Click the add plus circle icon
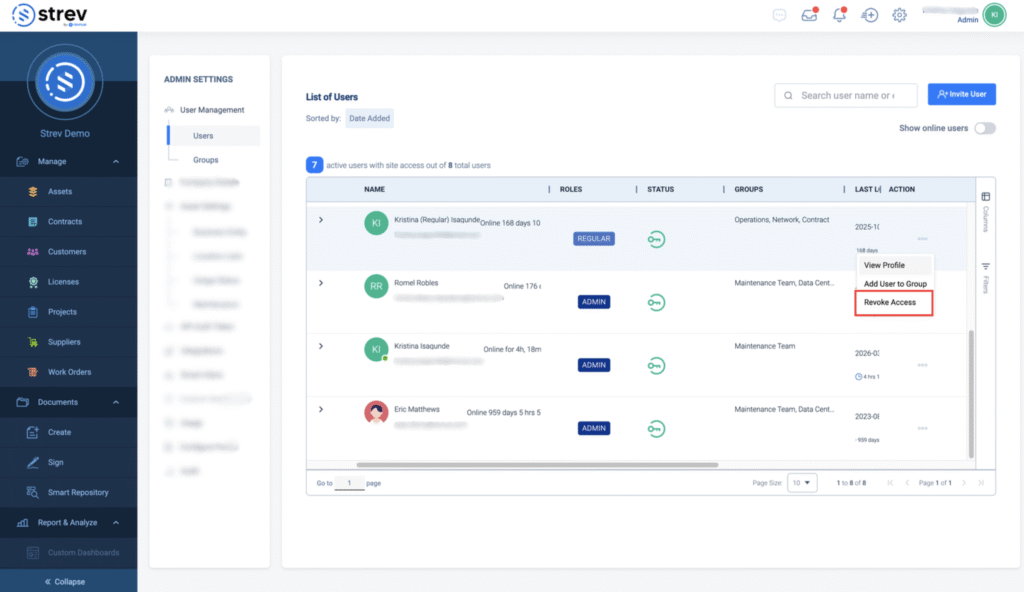The height and width of the screenshot is (592, 1024). (870, 15)
